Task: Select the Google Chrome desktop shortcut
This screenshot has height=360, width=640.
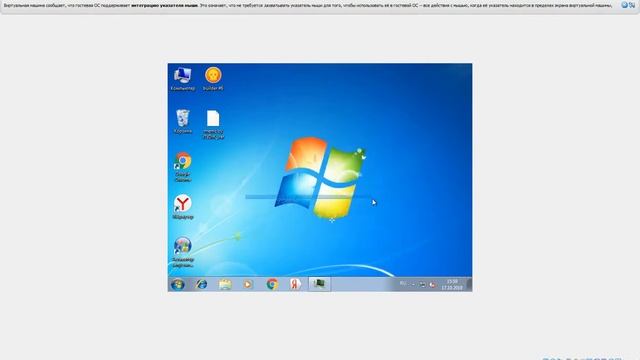Action: [182, 167]
